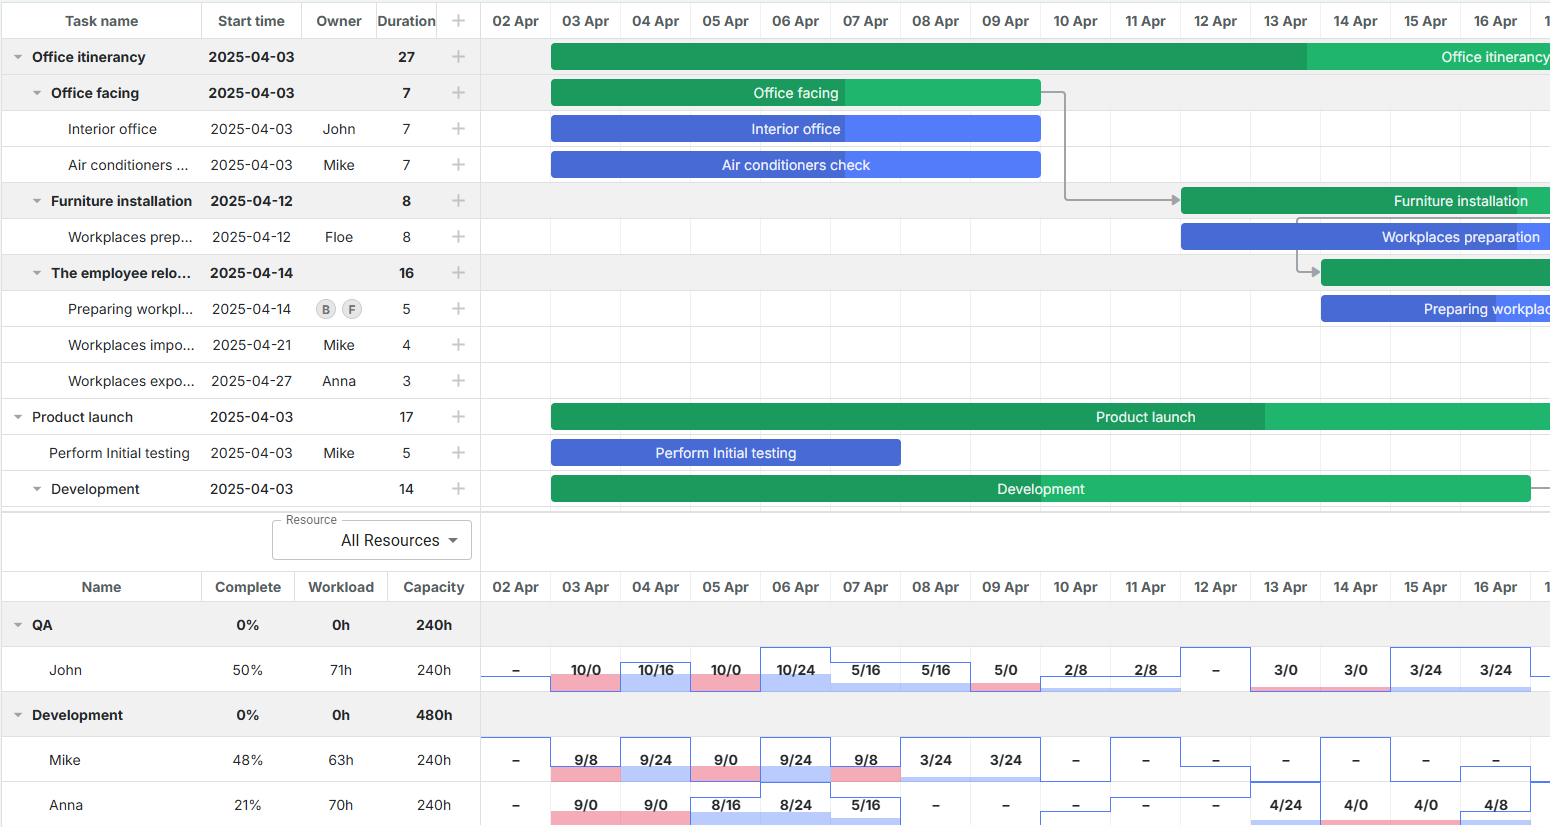Click John's 10/16 allocation cell under 04 Apr
Viewport: 1550px width, 827px height.
click(655, 670)
